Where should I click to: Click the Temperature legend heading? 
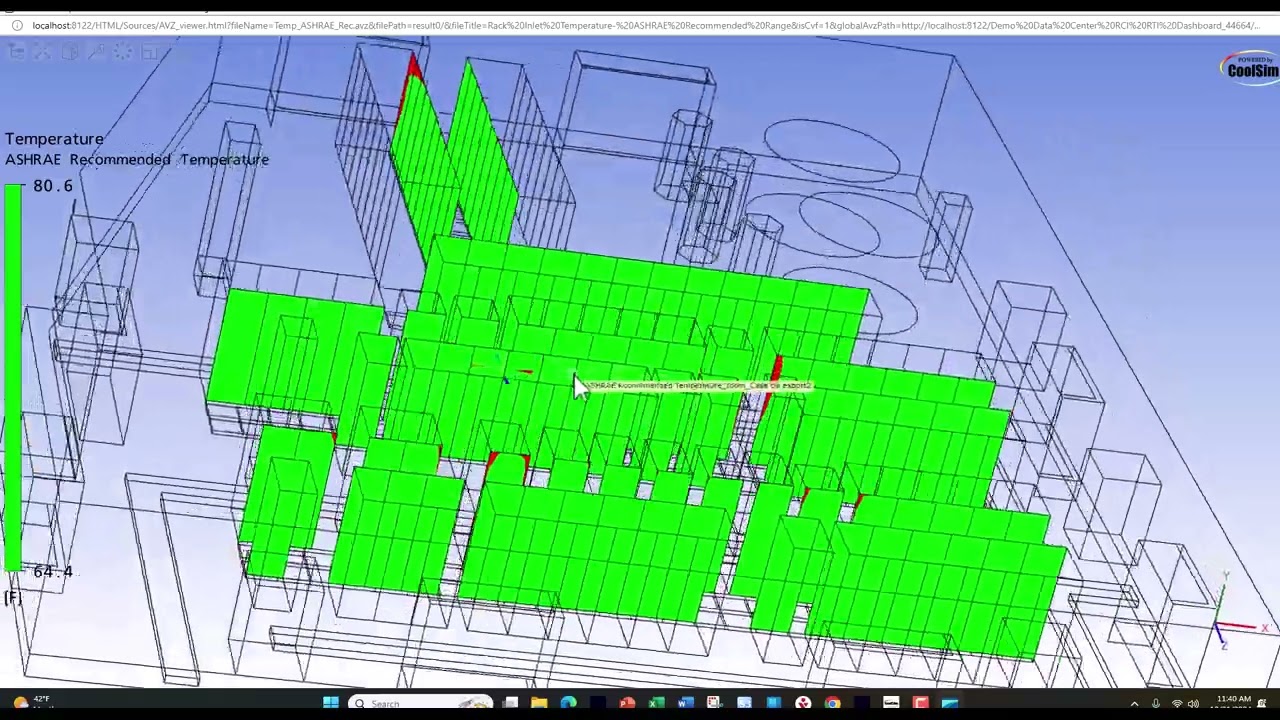coord(54,139)
